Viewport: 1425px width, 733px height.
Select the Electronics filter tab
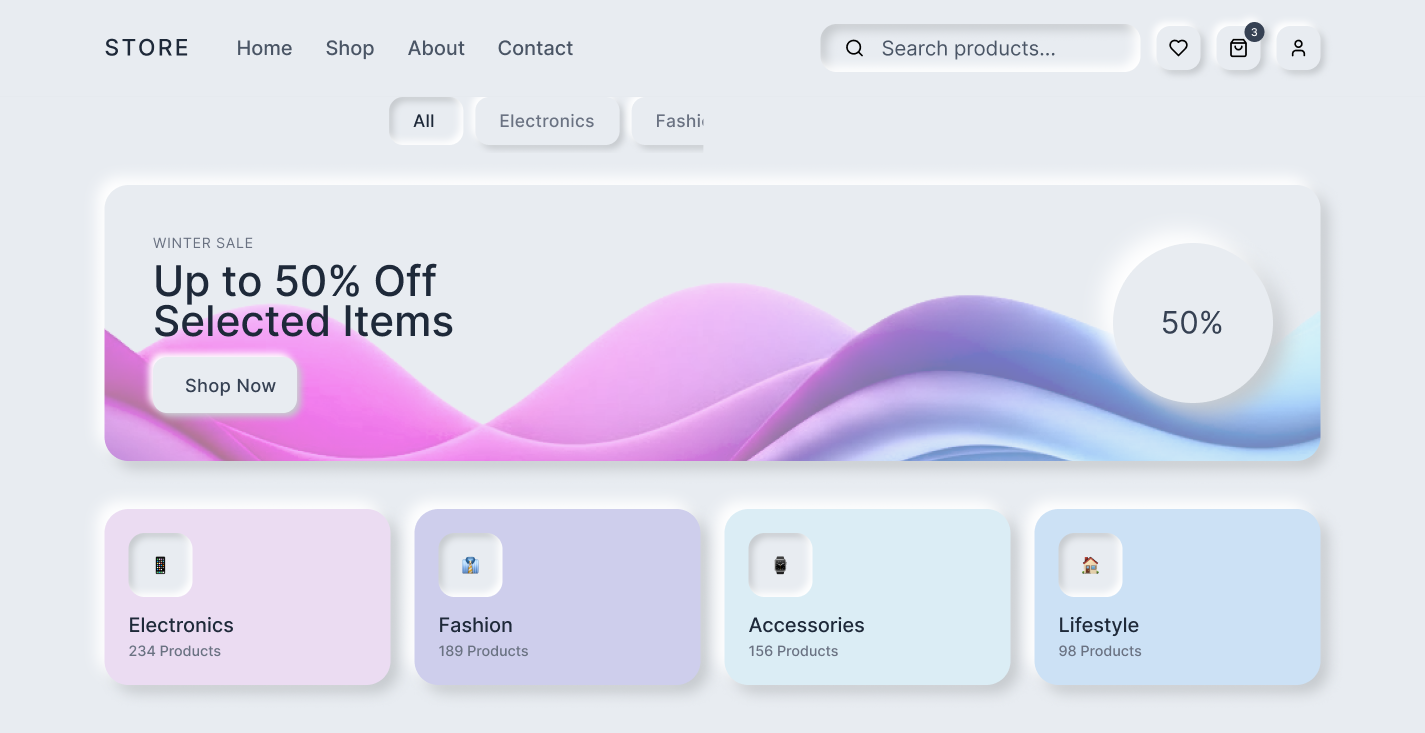(547, 121)
